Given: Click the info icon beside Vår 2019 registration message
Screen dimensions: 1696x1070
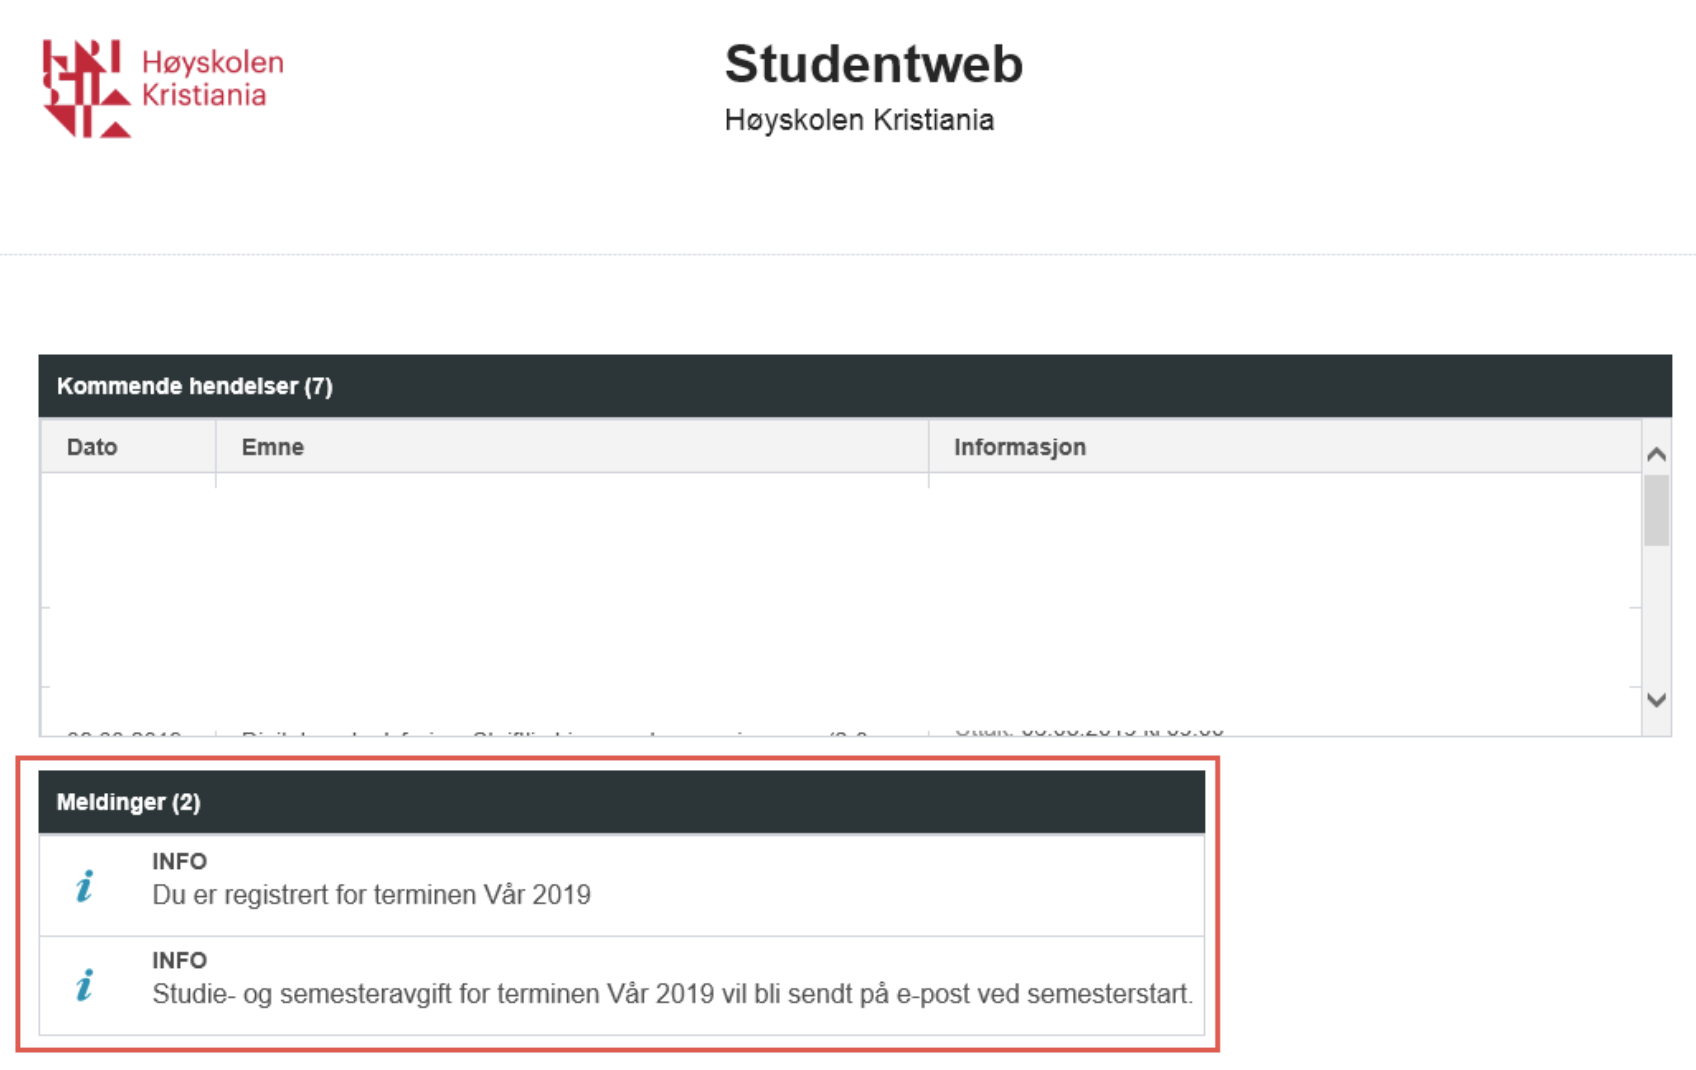Looking at the screenshot, I should pyautogui.click(x=85, y=886).
